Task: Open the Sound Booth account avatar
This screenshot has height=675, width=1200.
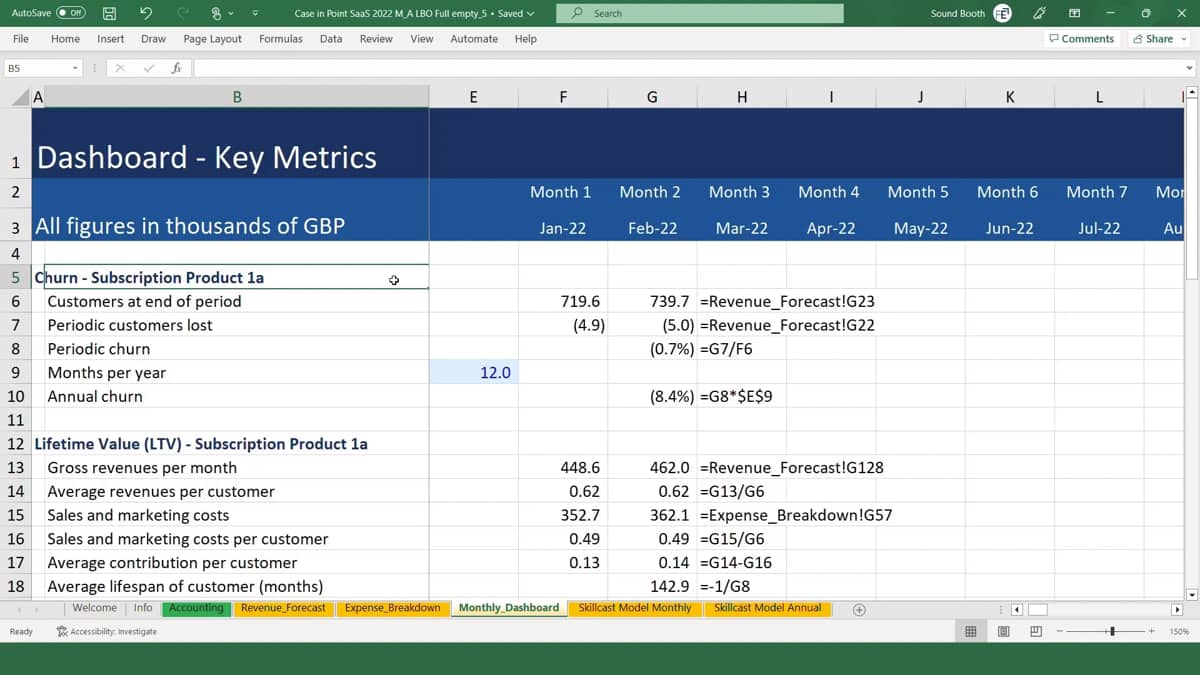Action: [x=1001, y=13]
